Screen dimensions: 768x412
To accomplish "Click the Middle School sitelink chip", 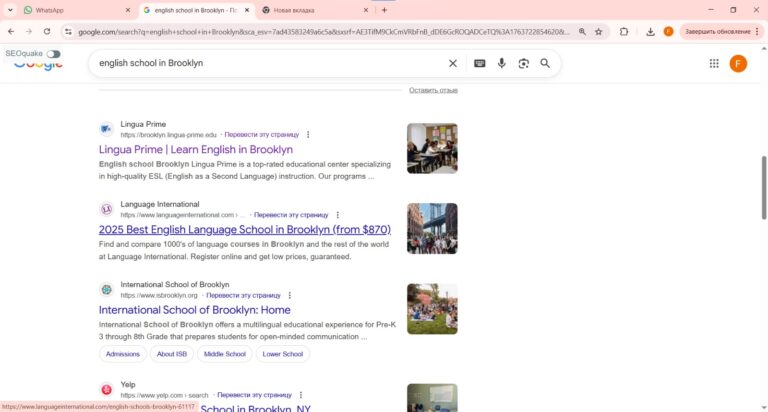I will 224,354.
